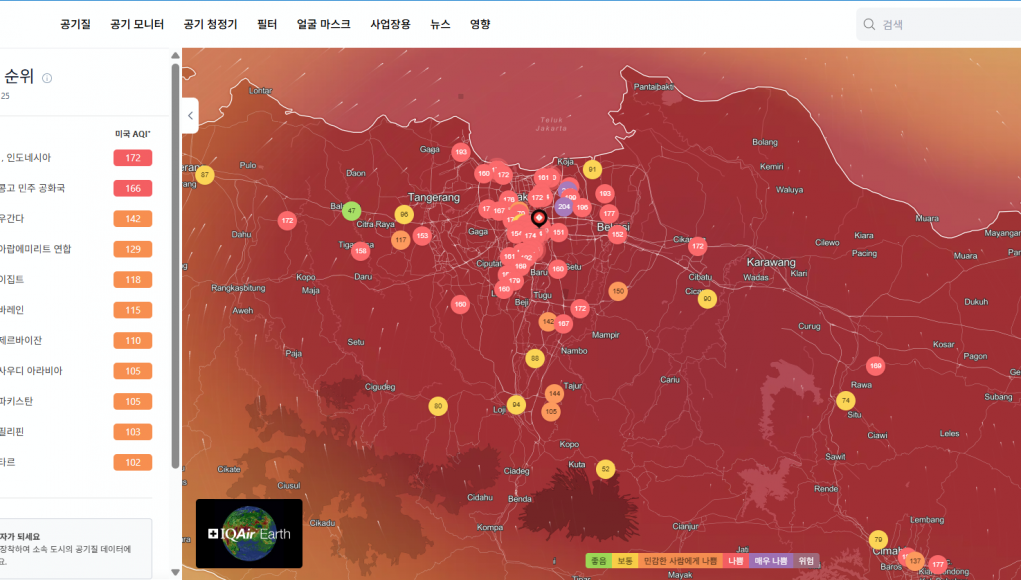
Task: Collapse the ranking sidebar with the chevron
Action: (x=190, y=116)
